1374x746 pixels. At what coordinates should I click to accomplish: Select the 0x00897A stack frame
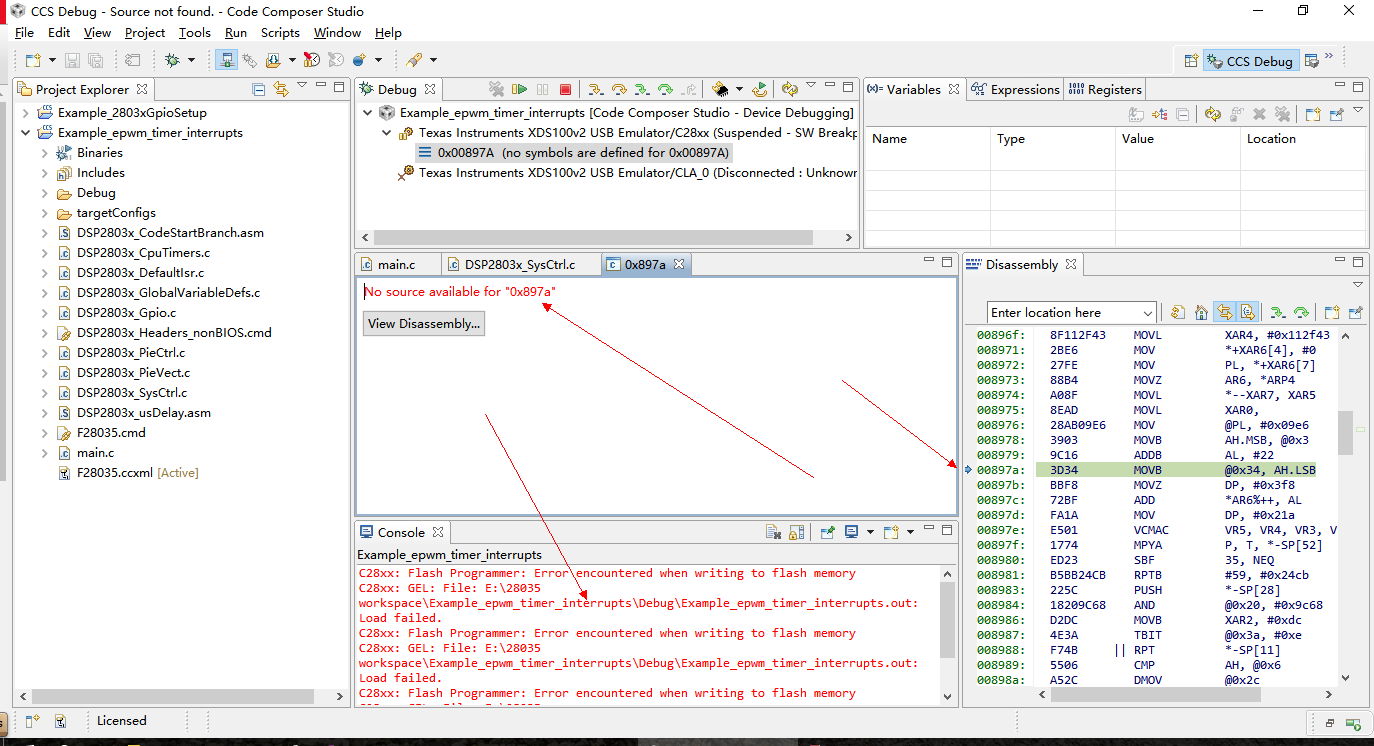click(575, 153)
